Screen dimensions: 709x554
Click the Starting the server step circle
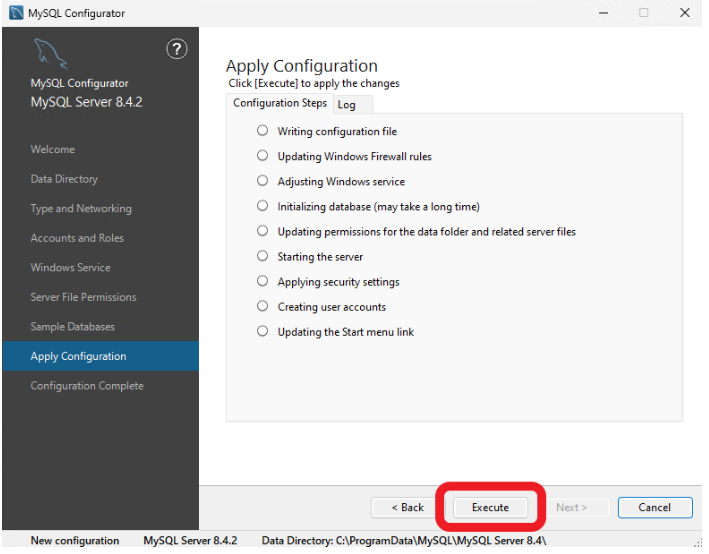[x=263, y=256]
